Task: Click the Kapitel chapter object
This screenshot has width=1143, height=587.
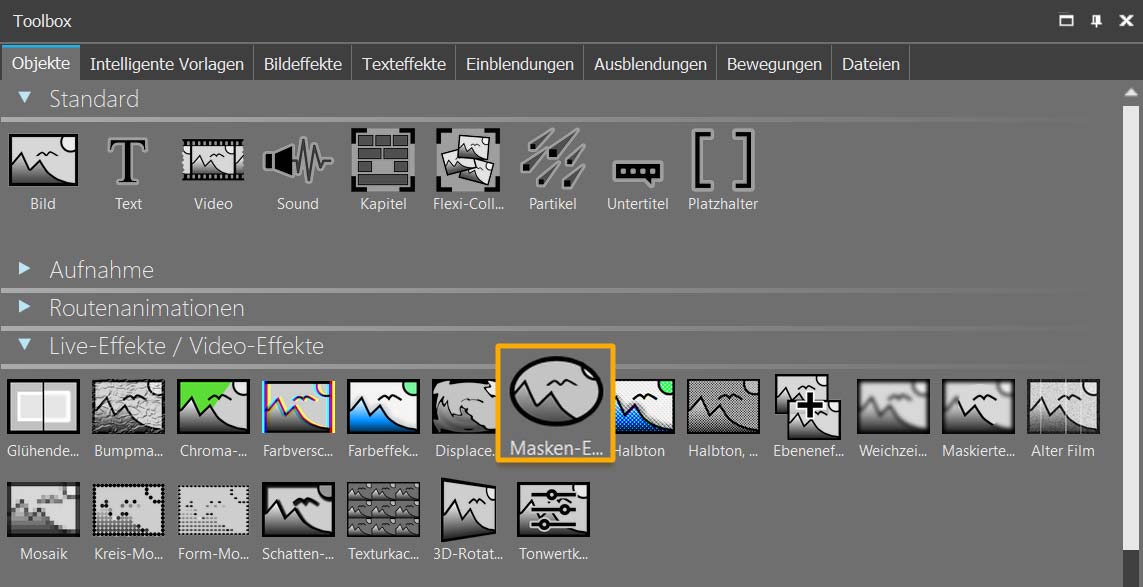Action: point(383,161)
